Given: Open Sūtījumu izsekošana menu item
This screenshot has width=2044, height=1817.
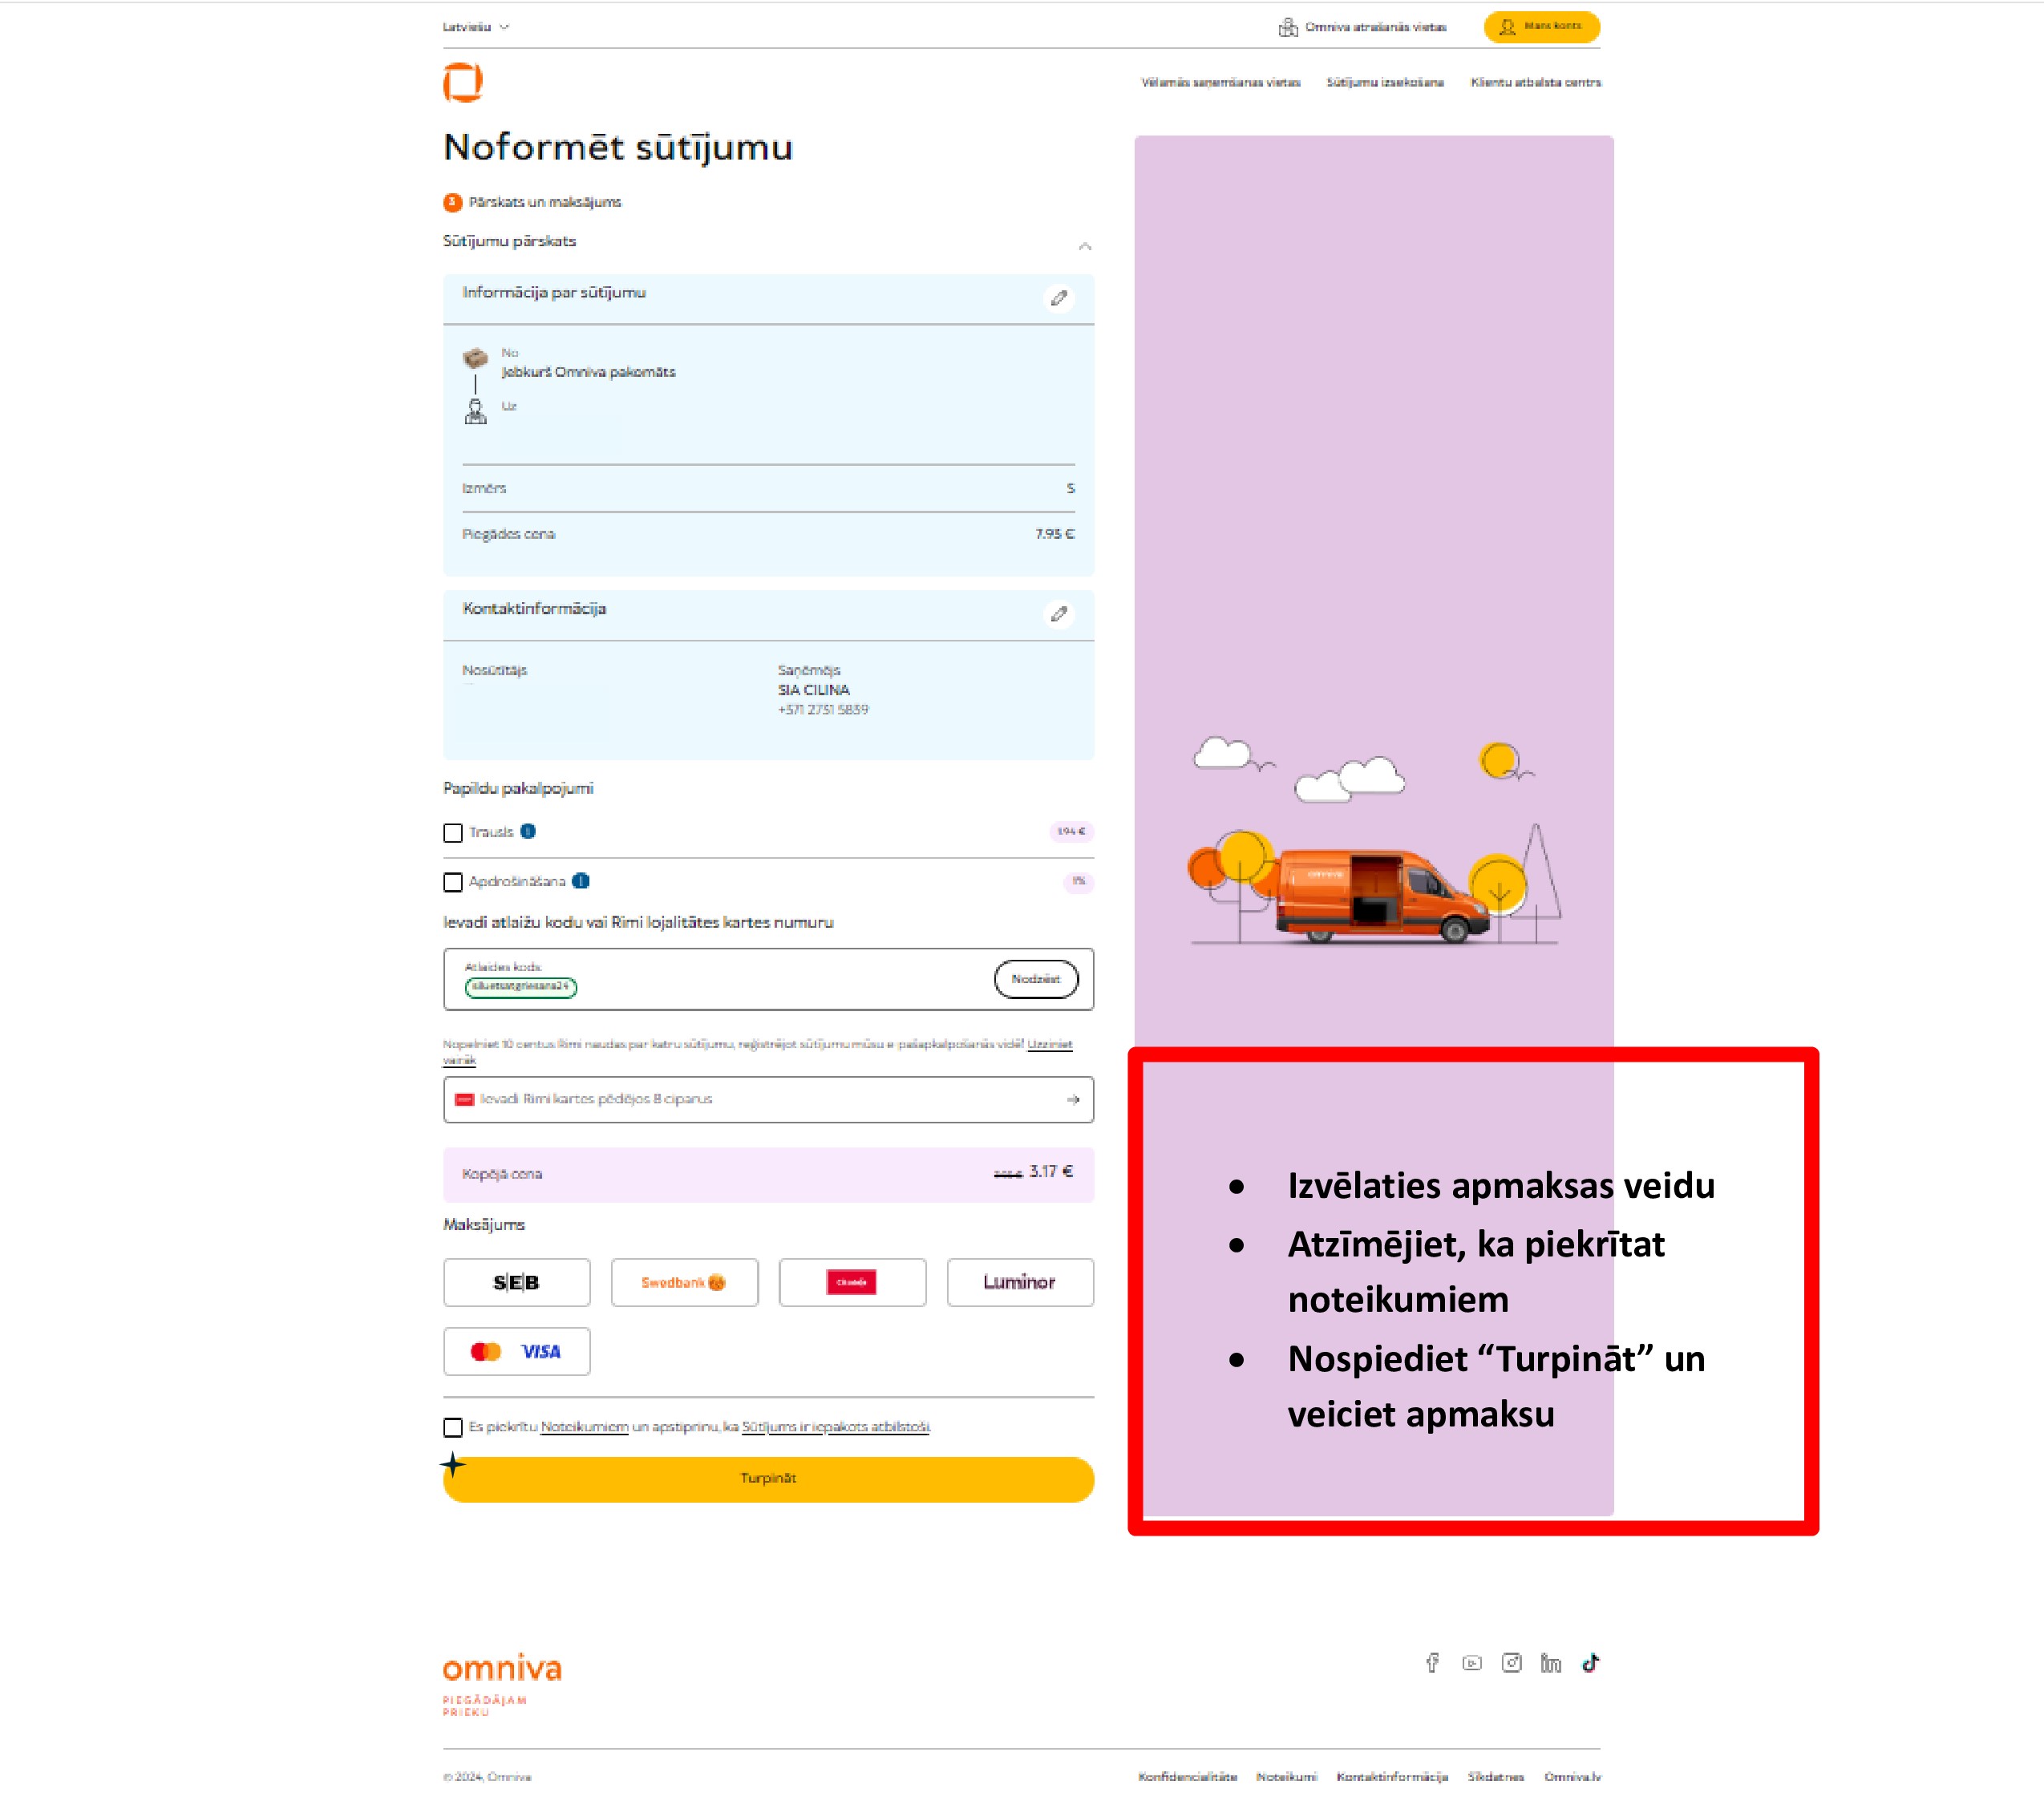Looking at the screenshot, I should tap(1385, 82).
